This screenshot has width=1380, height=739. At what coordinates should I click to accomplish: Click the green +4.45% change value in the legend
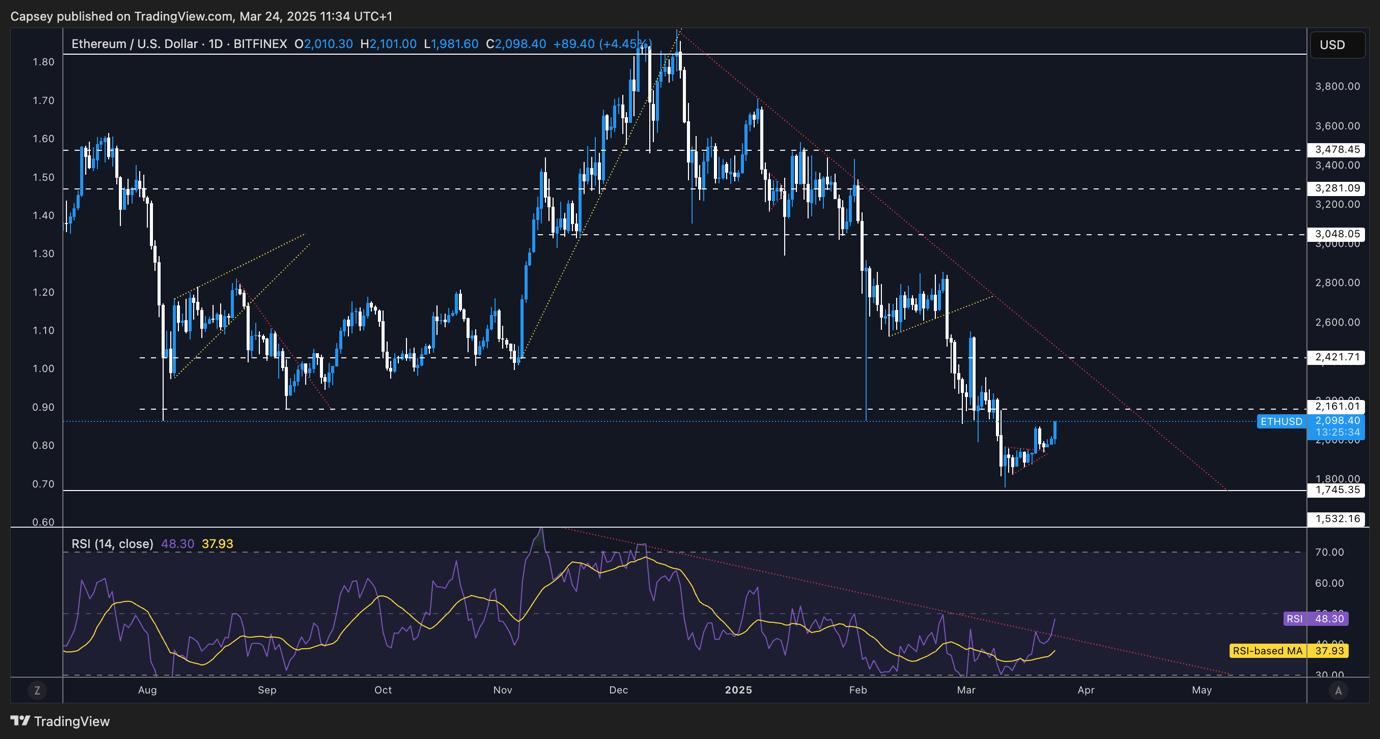(x=626, y=44)
